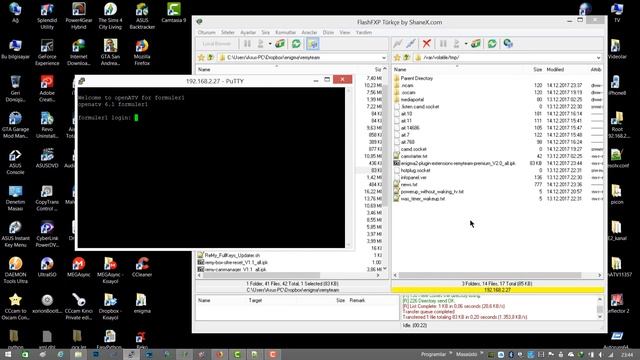Refresh the local pane file listing
The width and height of the screenshot is (640, 360).
[x=296, y=43]
